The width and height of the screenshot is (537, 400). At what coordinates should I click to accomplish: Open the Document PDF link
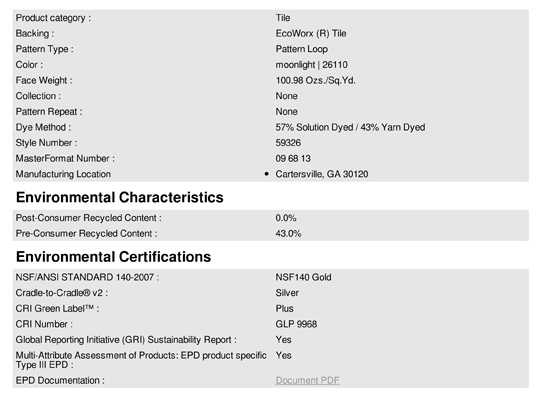tap(307, 380)
